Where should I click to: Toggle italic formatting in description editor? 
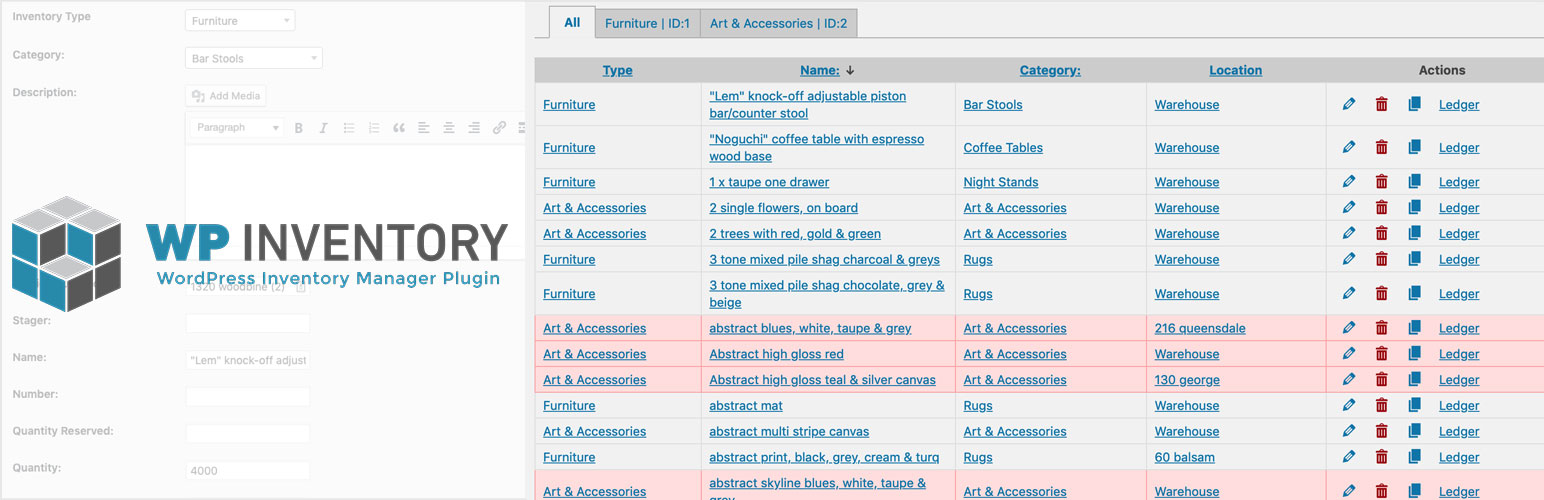(323, 128)
